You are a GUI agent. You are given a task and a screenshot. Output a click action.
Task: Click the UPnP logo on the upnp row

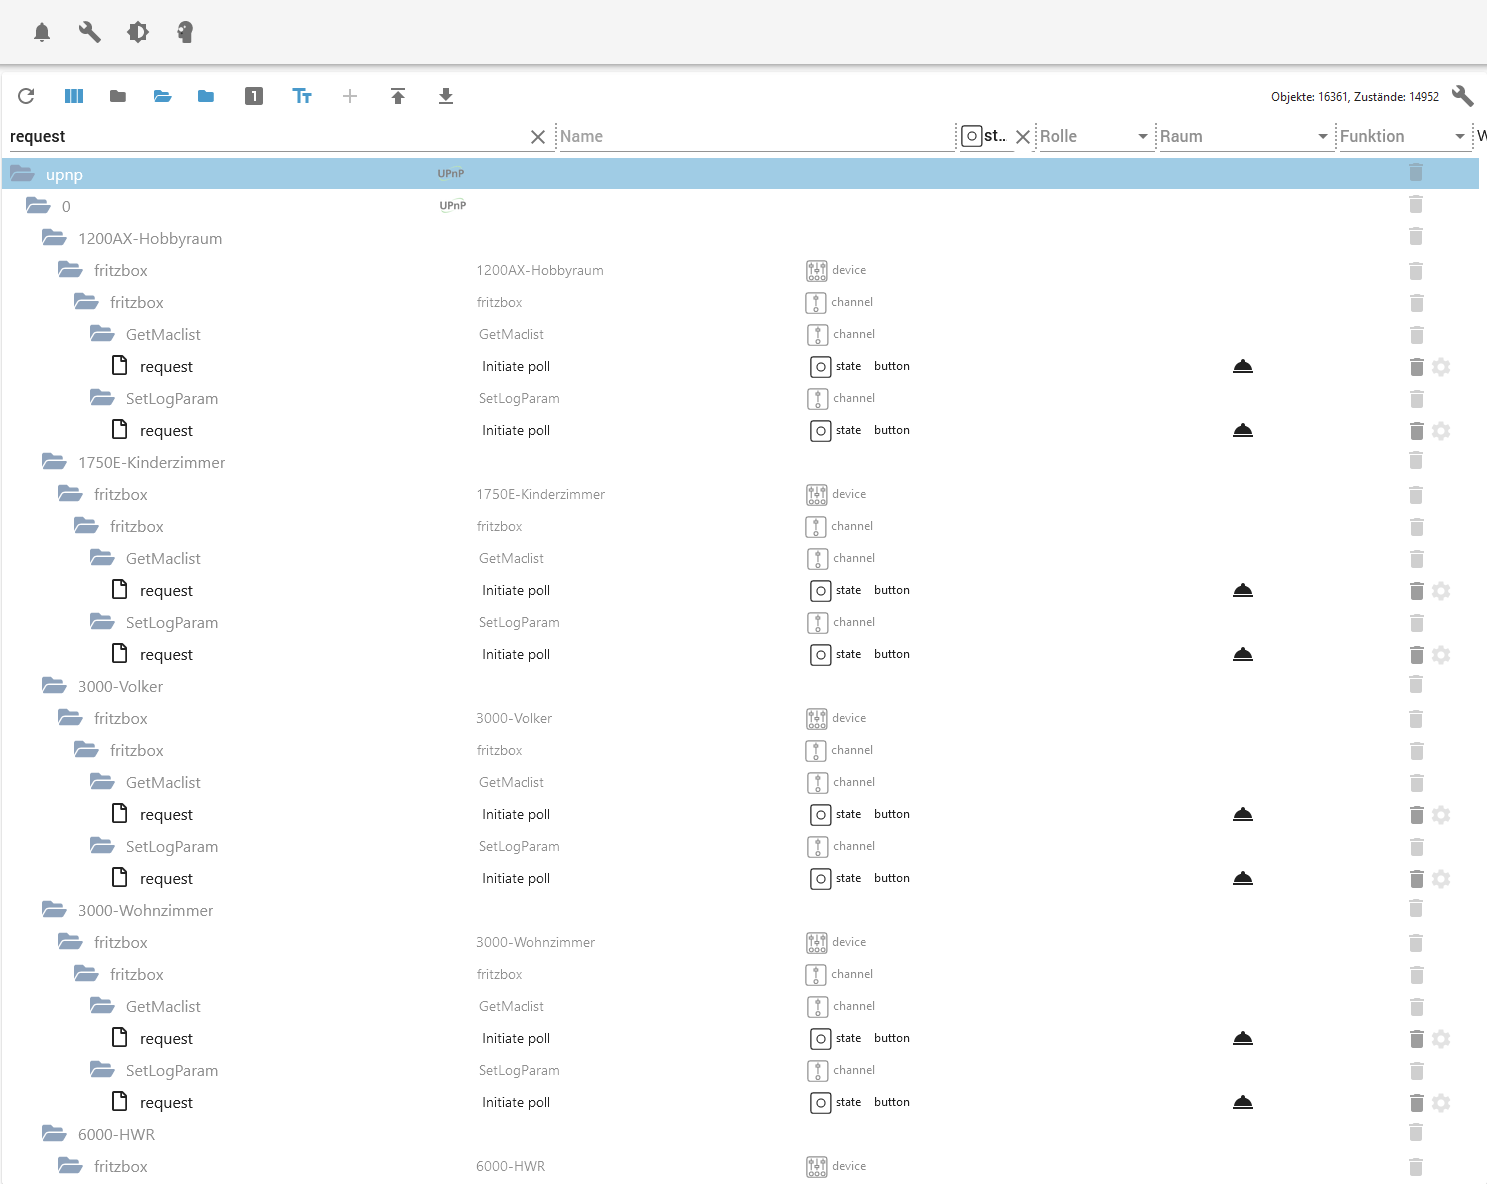coord(451,173)
